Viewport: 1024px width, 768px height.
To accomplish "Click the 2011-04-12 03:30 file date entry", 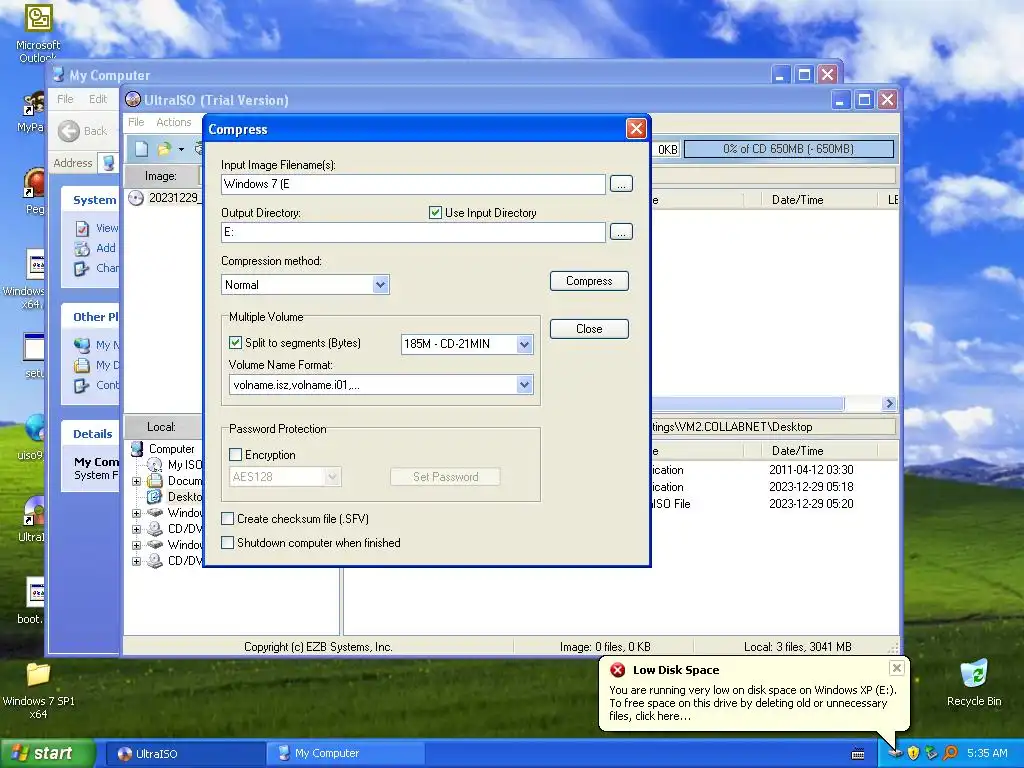I will [811, 470].
